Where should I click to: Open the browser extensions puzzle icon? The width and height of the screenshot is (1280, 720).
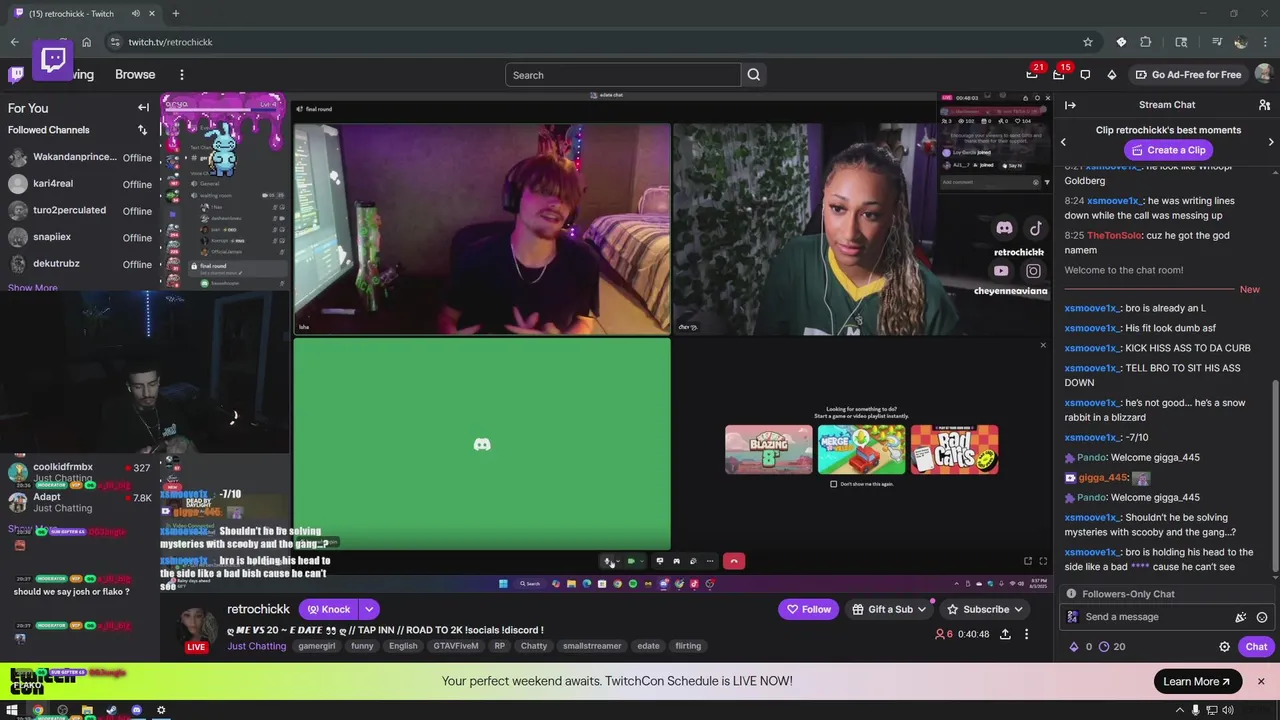coord(1146,42)
